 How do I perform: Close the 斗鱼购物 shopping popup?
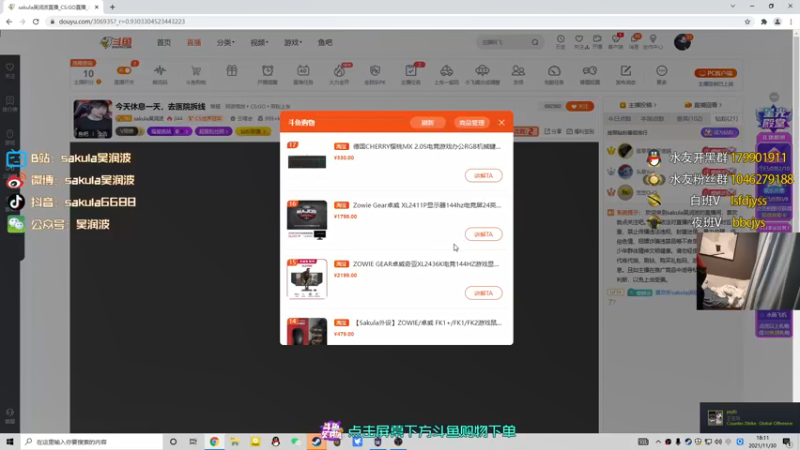502,122
